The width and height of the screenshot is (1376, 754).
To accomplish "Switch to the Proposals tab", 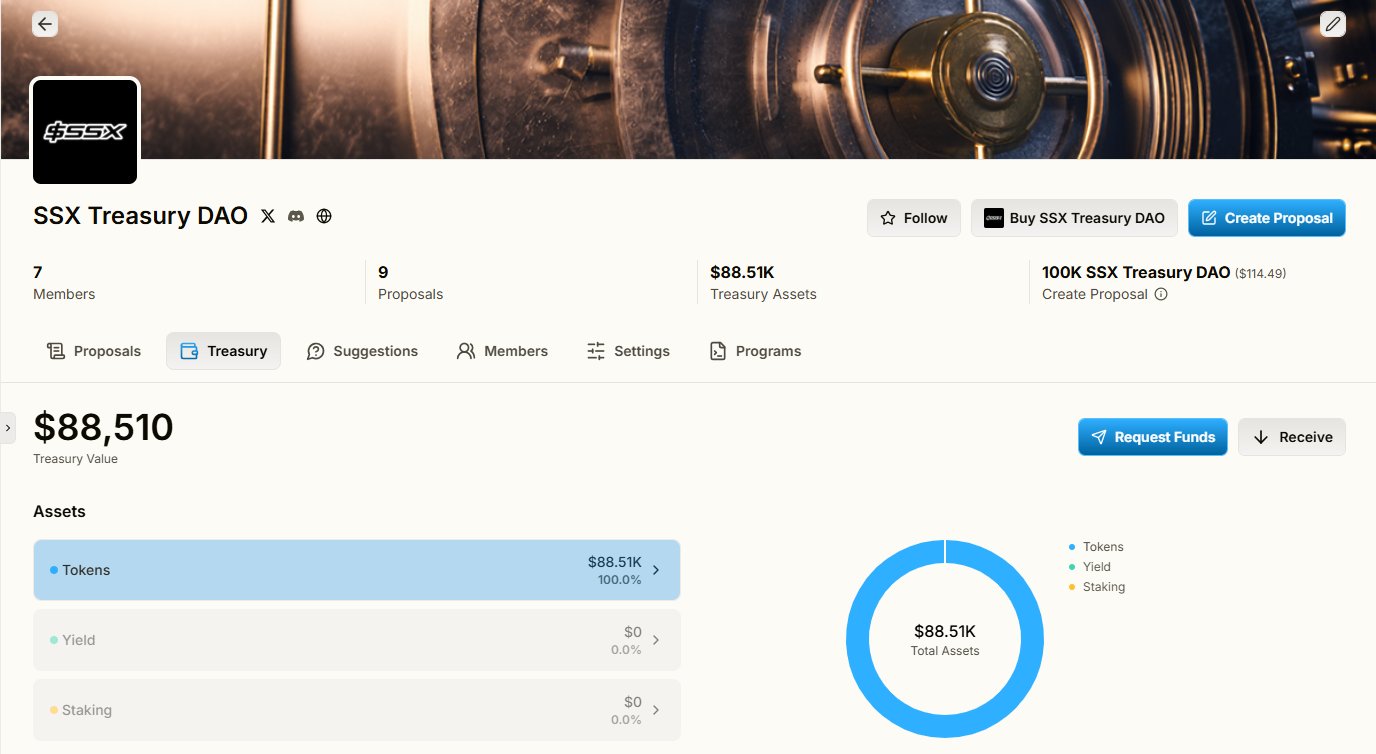I will click(x=94, y=351).
